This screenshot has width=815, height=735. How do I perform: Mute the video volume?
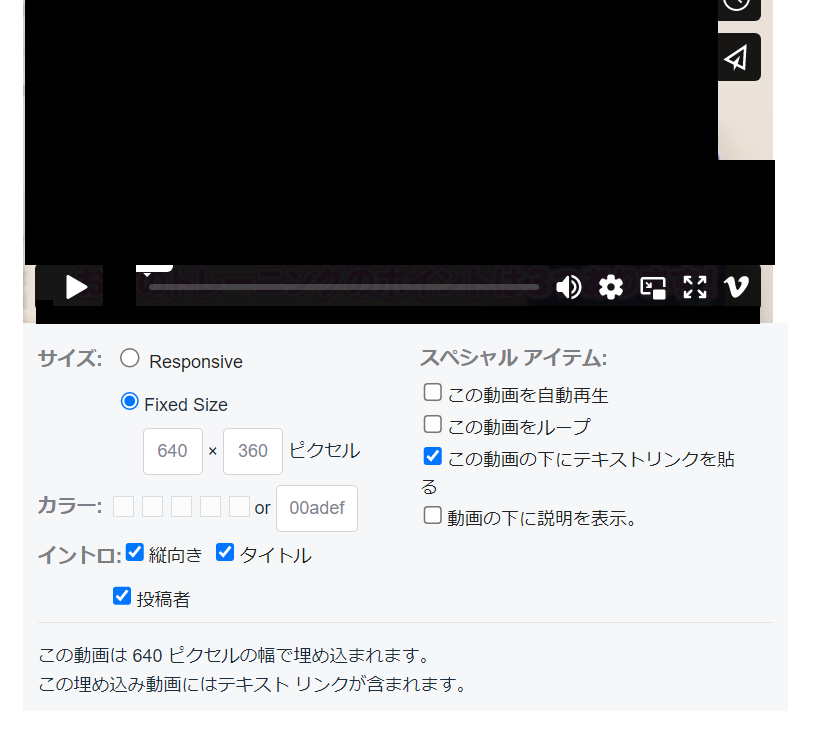[x=569, y=287]
